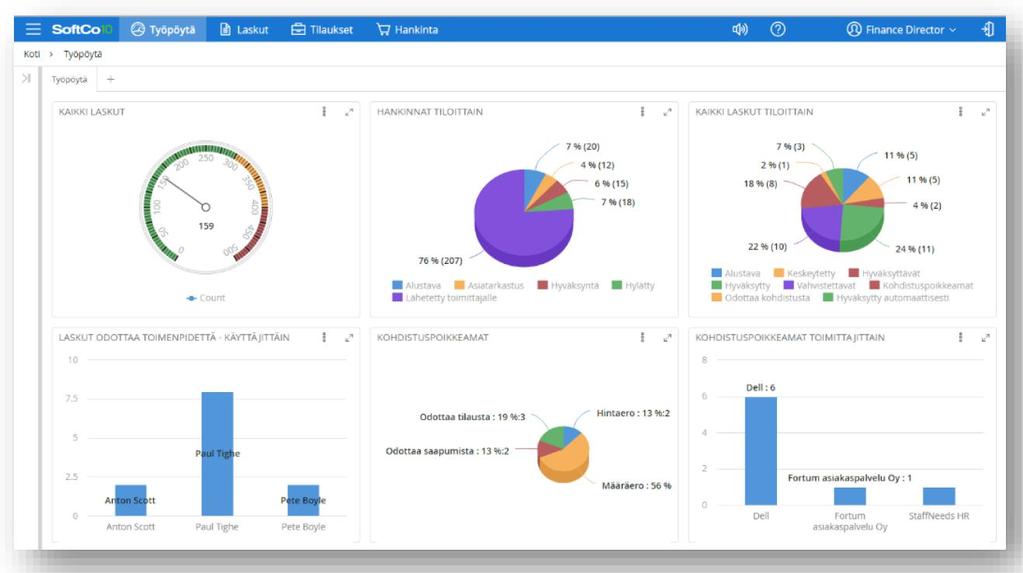Click the logout icon in top bar
Screen dimensions: 1023x573
tap(988, 29)
